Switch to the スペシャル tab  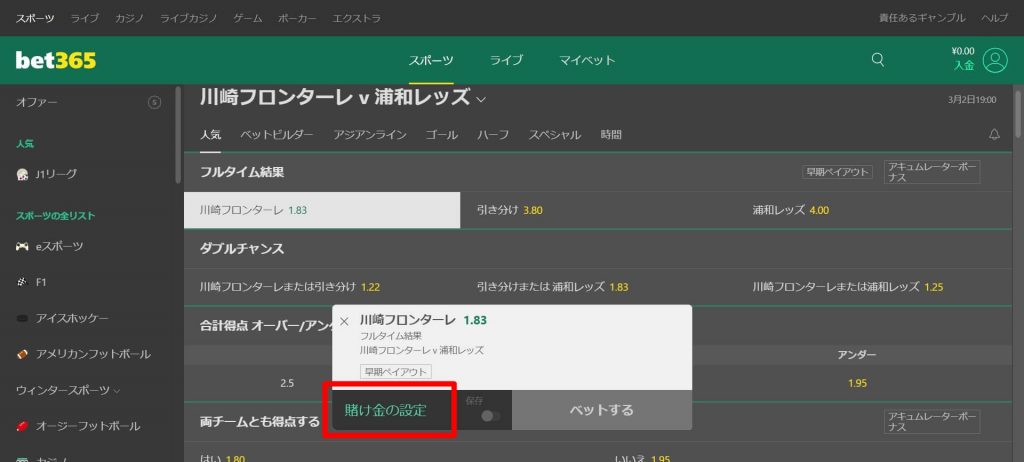pos(554,135)
